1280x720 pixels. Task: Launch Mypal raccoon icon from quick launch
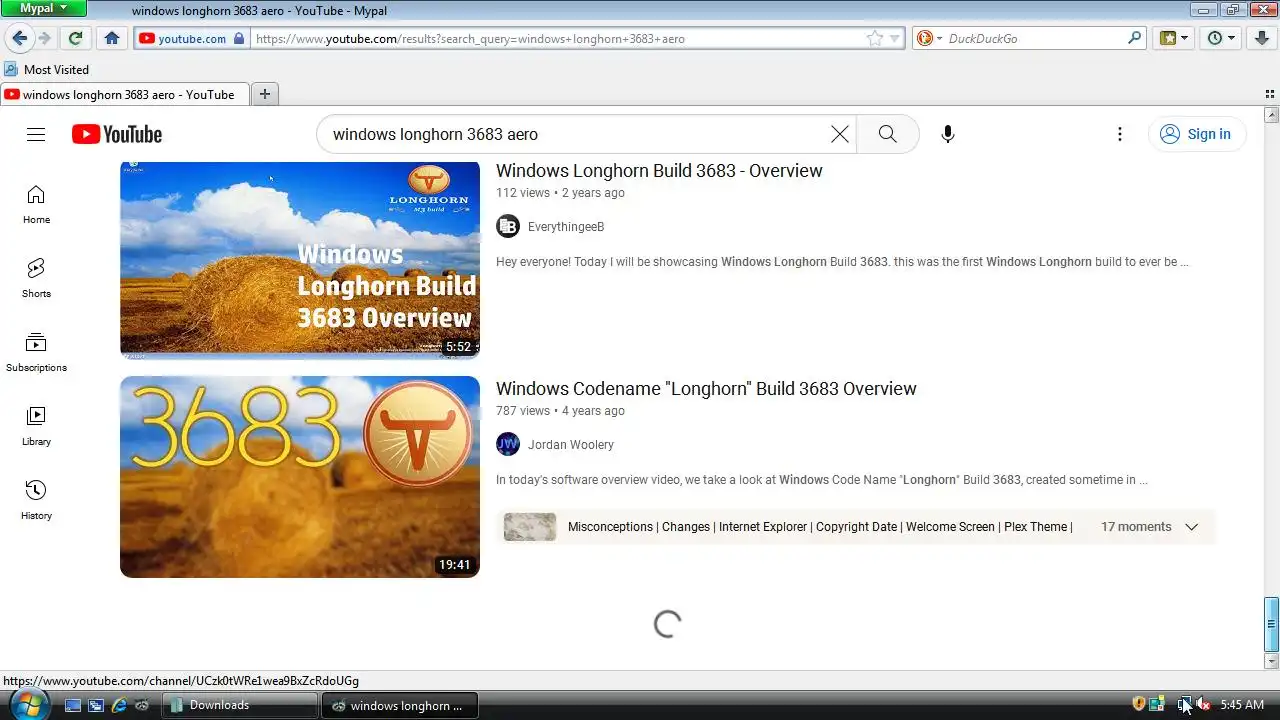coord(143,705)
